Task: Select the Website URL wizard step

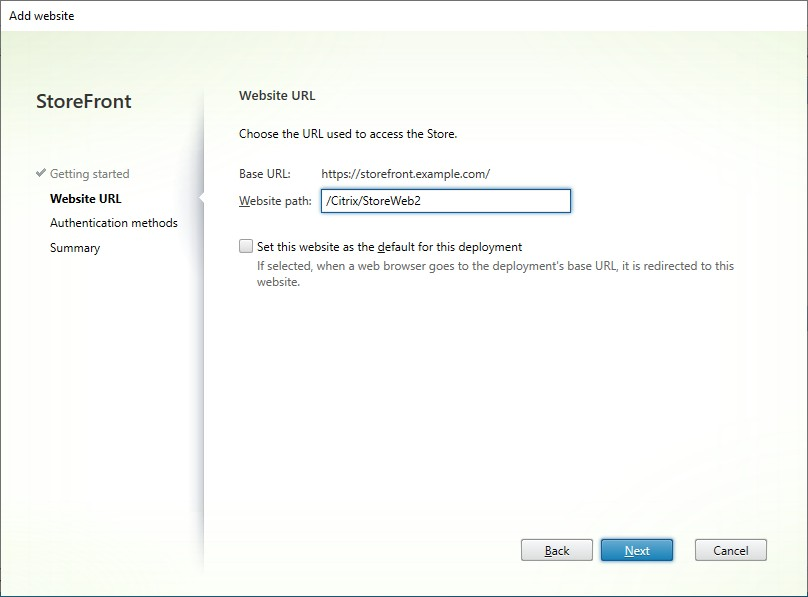Action: pos(85,198)
